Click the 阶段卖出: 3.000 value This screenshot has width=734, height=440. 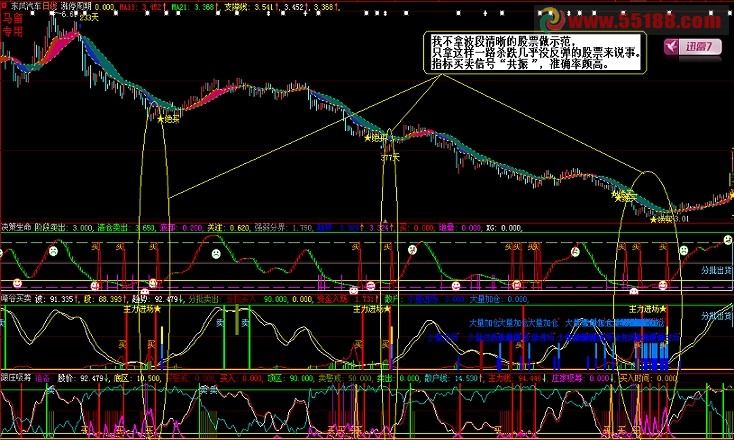[x=64, y=227]
